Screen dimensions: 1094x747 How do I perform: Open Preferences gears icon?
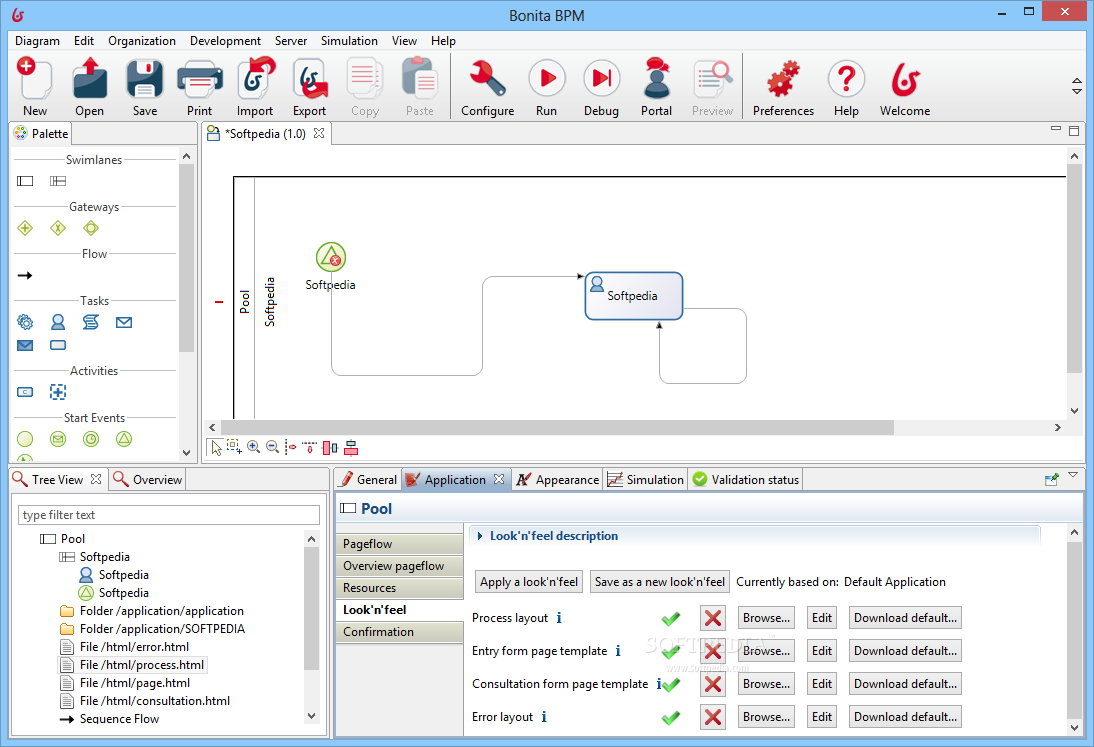pyautogui.click(x=783, y=78)
